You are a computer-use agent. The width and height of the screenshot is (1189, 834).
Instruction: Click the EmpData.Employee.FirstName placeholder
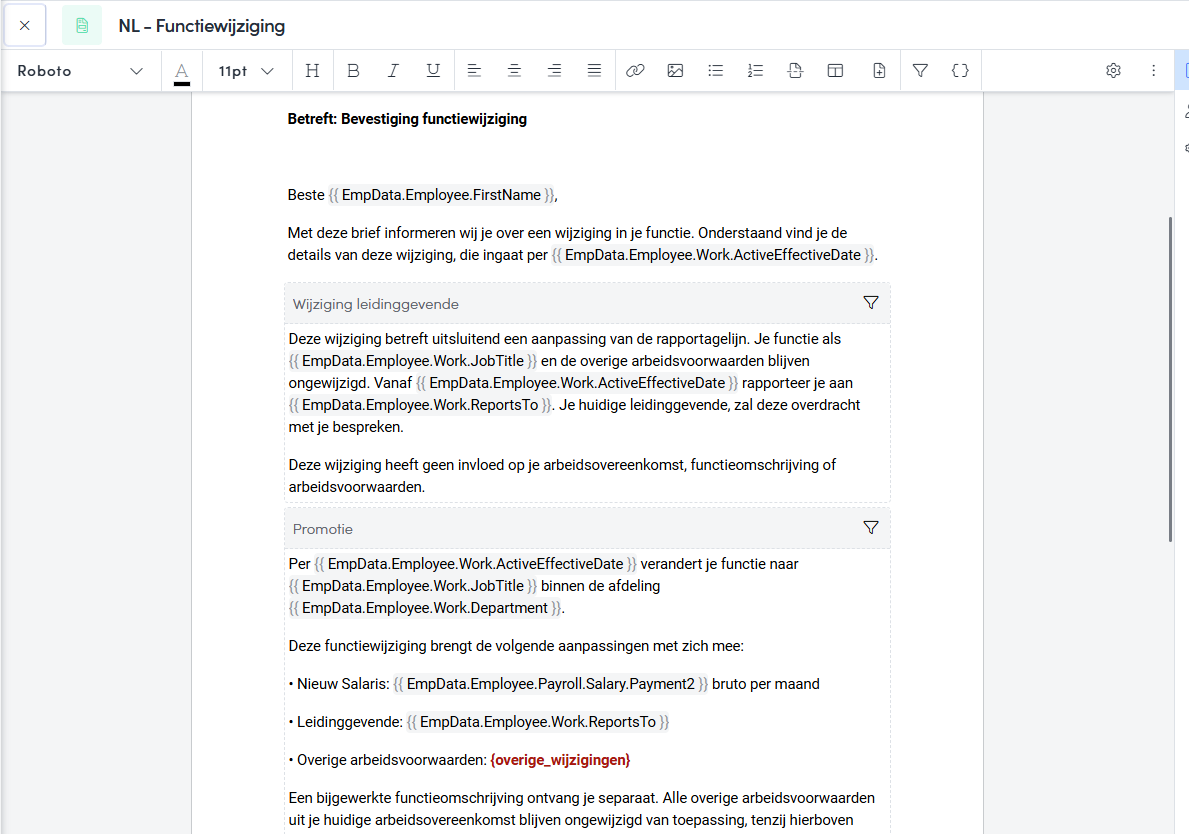pyautogui.click(x=441, y=195)
